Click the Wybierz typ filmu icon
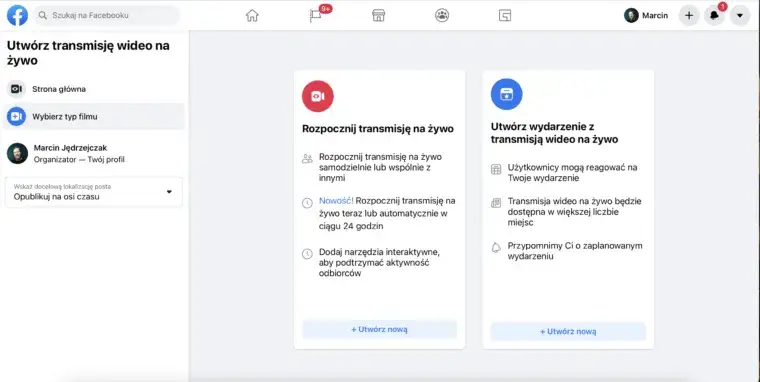This screenshot has height=382, width=760. pos(16,116)
